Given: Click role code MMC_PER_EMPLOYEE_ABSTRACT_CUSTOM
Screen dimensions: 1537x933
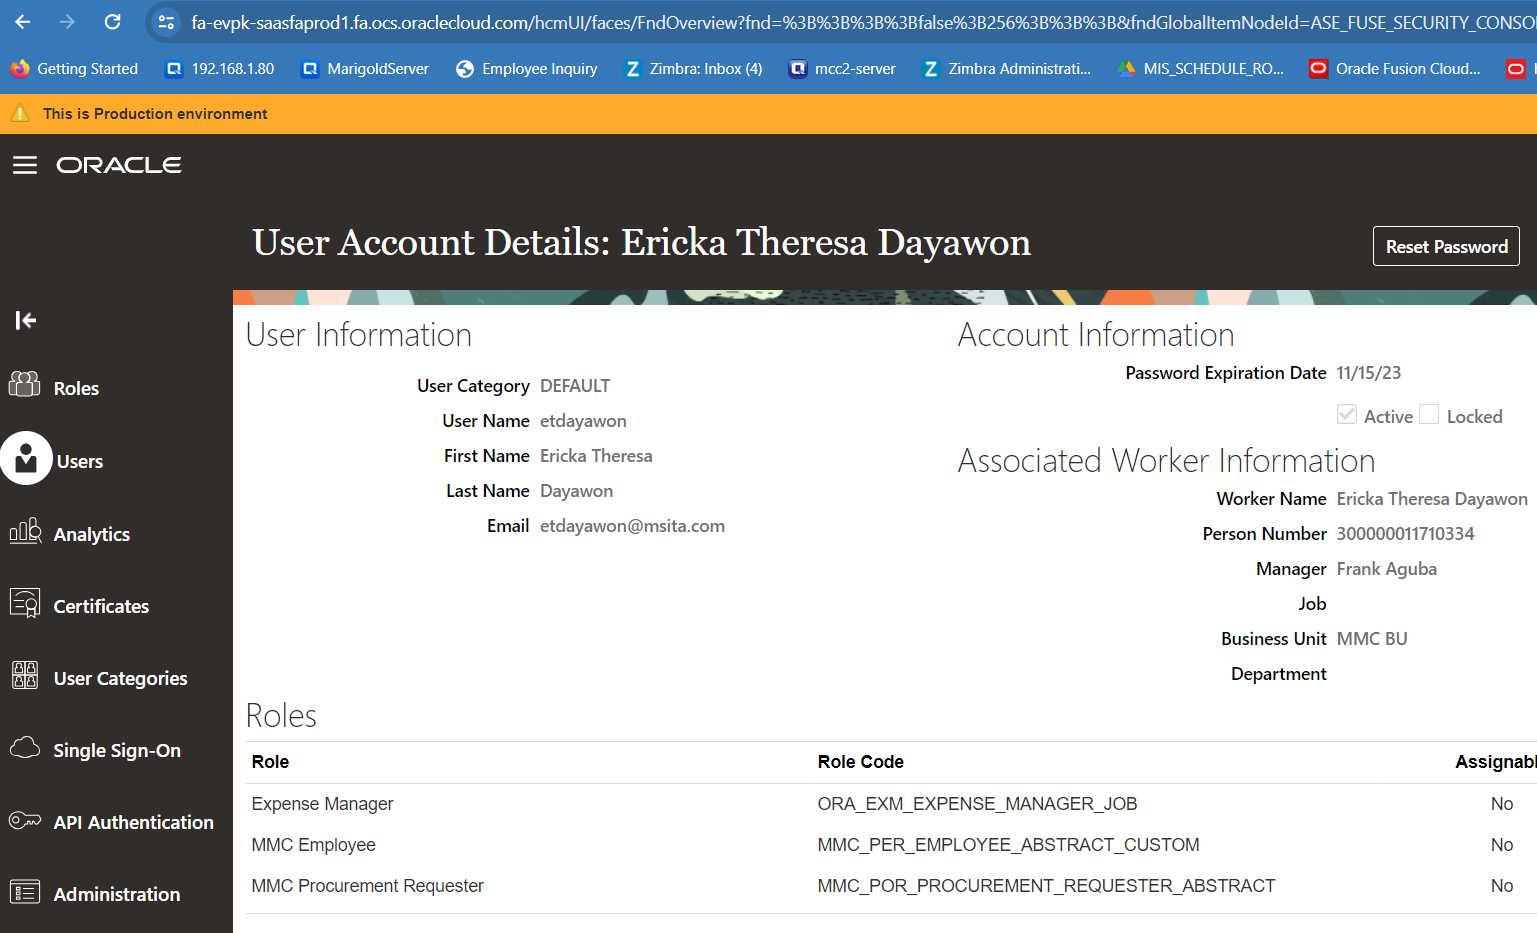Looking at the screenshot, I should point(1008,845).
